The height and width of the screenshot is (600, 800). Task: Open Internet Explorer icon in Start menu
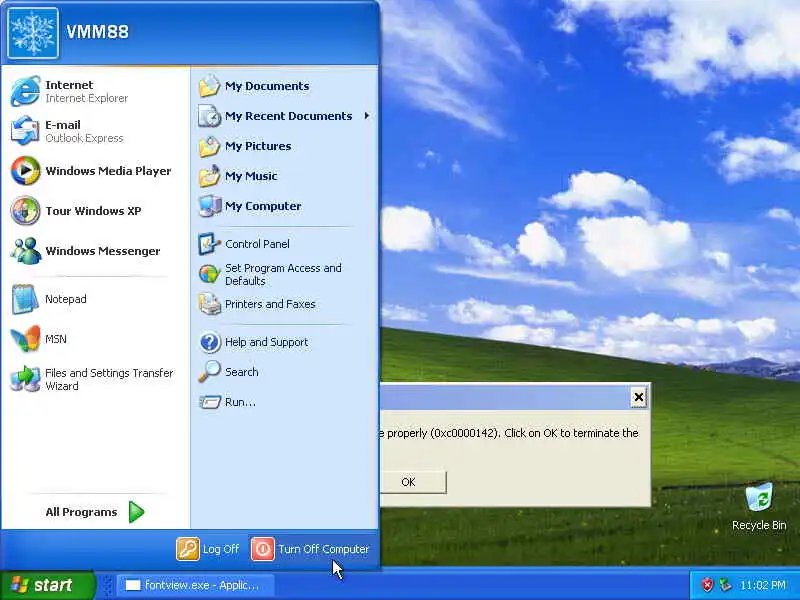click(25, 91)
